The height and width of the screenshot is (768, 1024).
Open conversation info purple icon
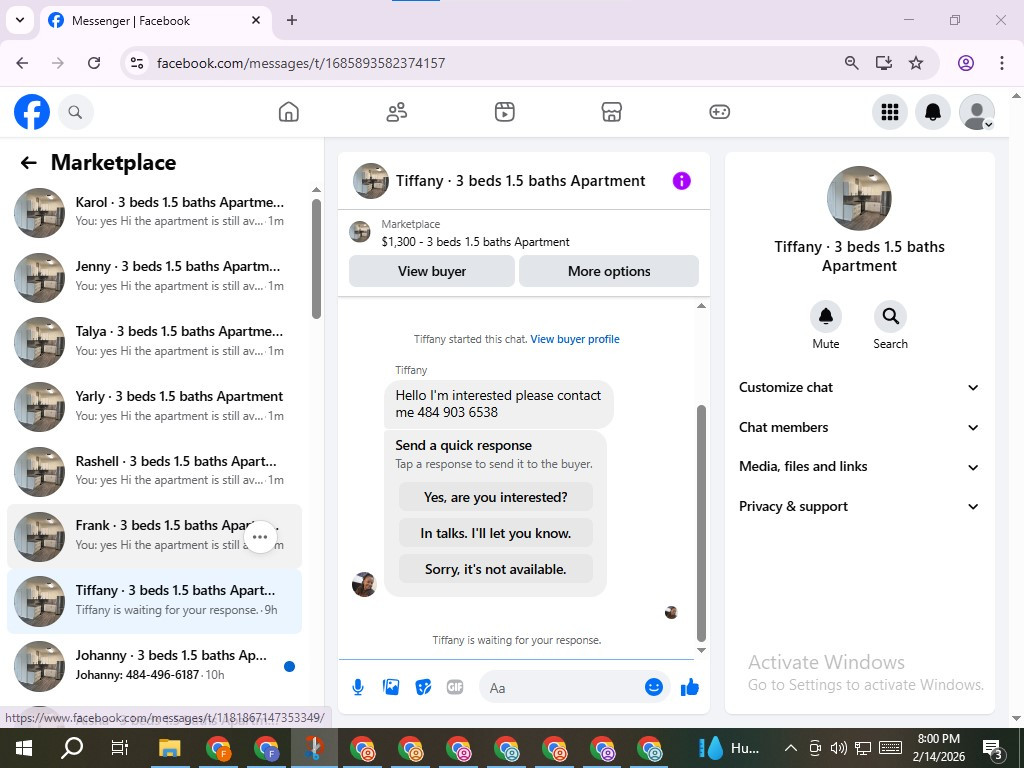(681, 181)
